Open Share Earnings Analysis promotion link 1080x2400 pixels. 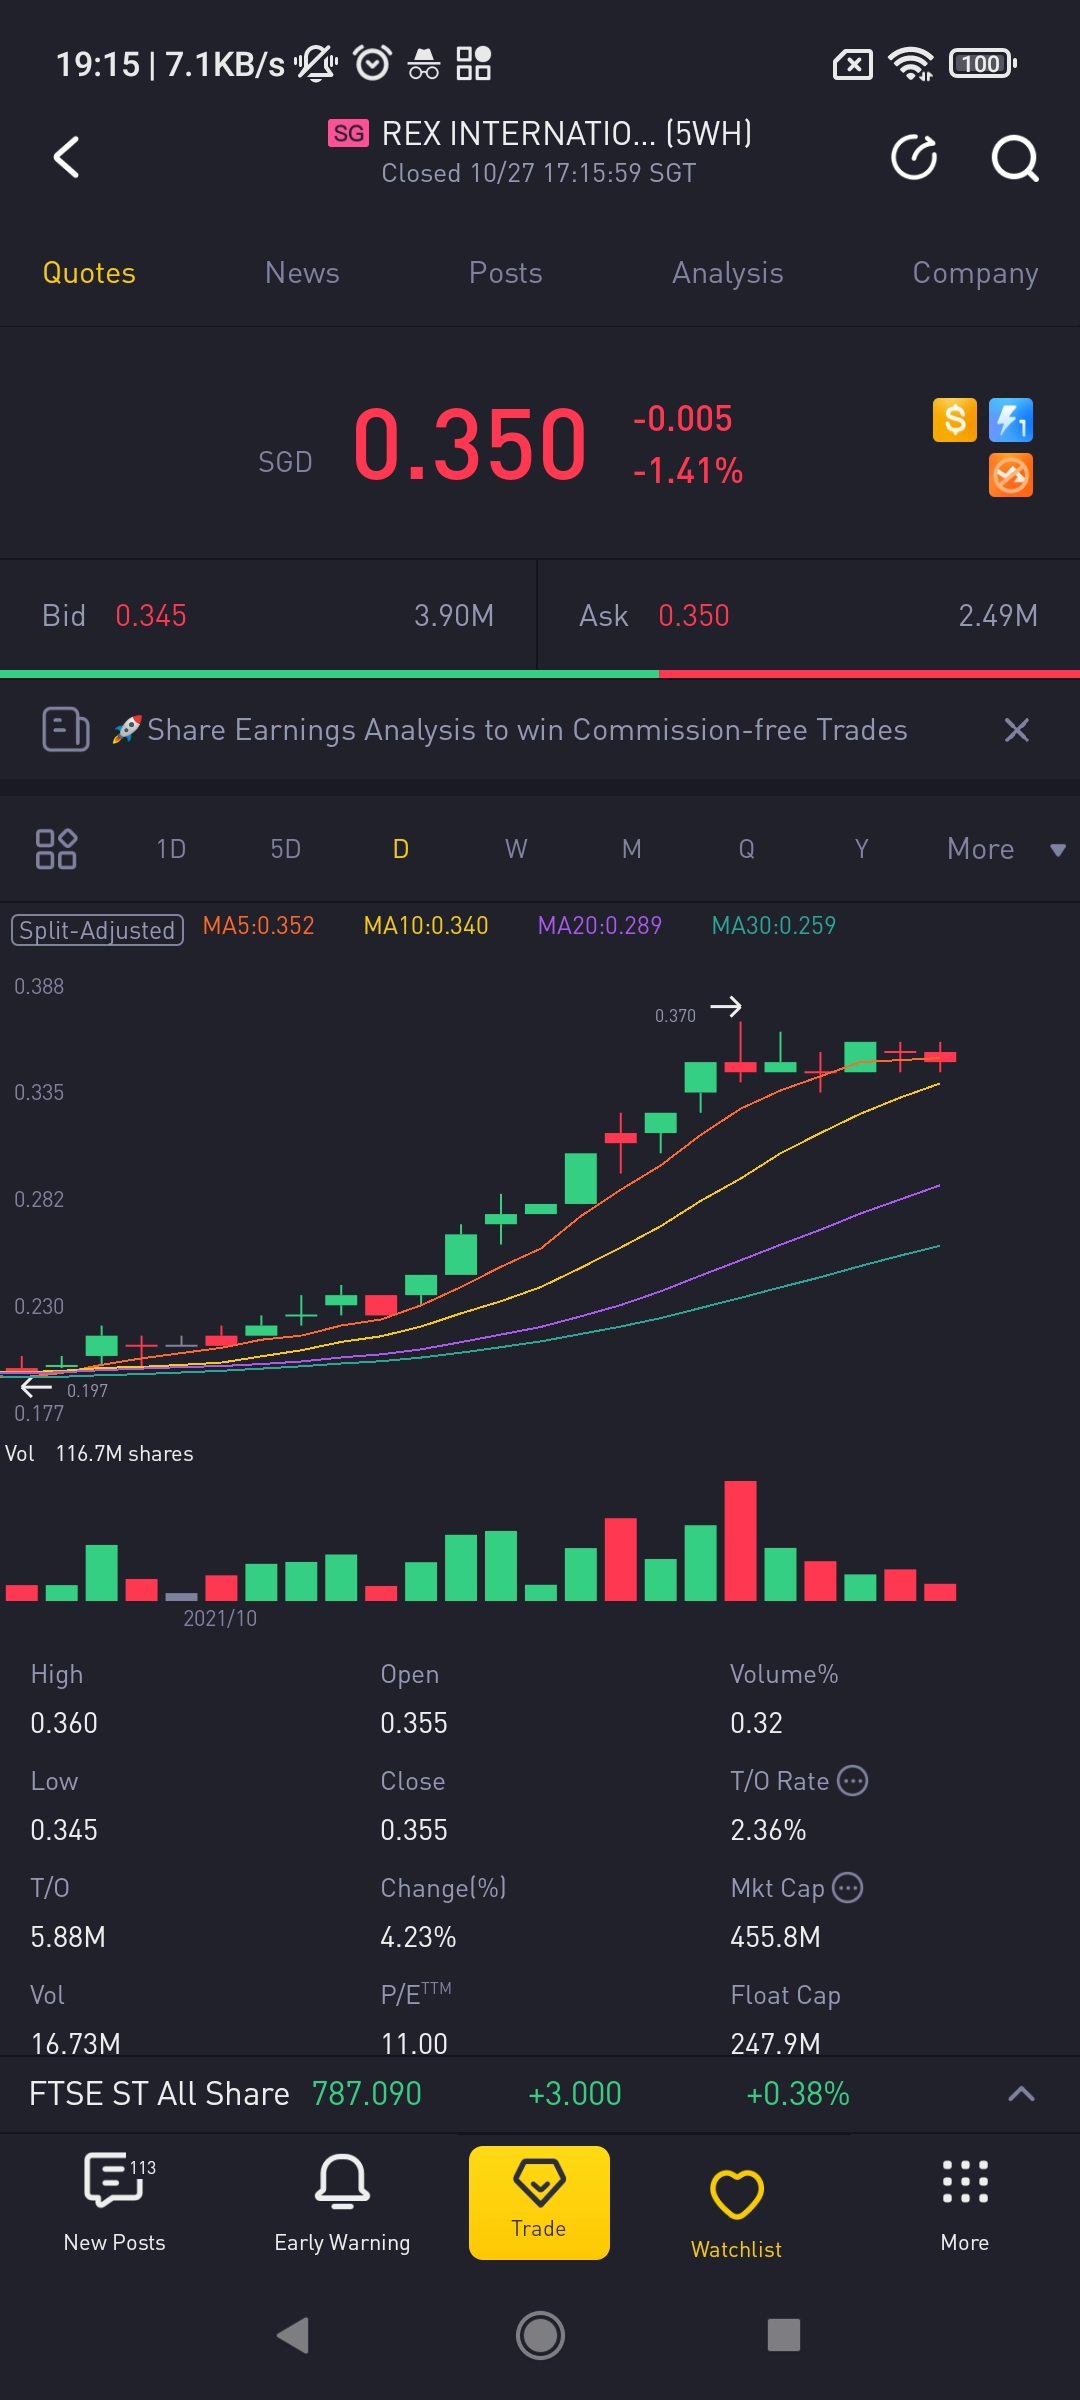tap(527, 730)
